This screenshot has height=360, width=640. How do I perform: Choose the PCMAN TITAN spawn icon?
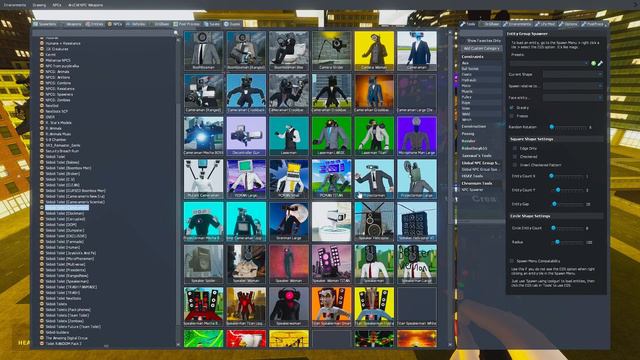[331, 179]
